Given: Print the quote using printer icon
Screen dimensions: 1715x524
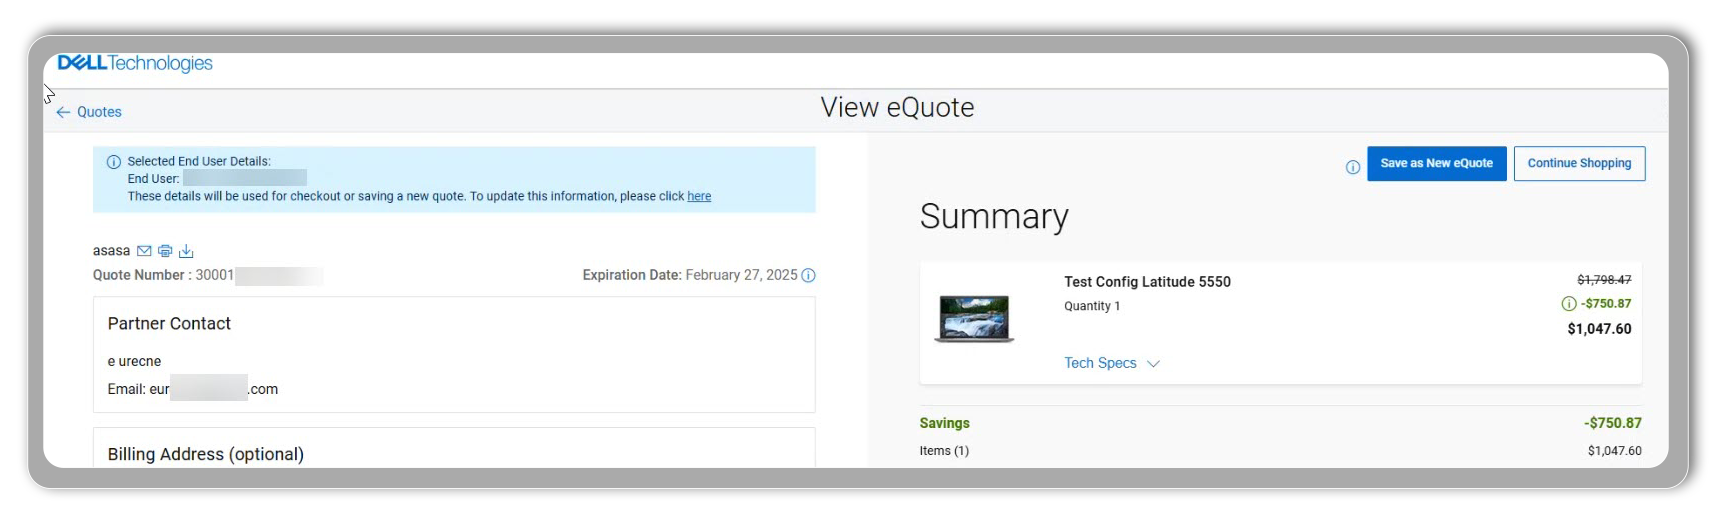Looking at the screenshot, I should pos(165,251).
